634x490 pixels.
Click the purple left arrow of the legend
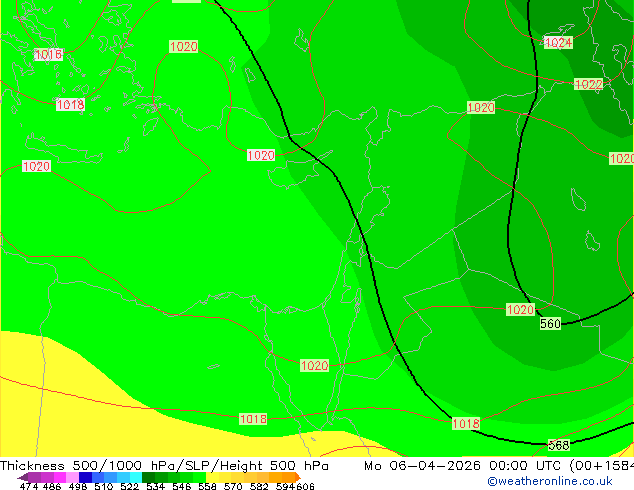pos(23,477)
